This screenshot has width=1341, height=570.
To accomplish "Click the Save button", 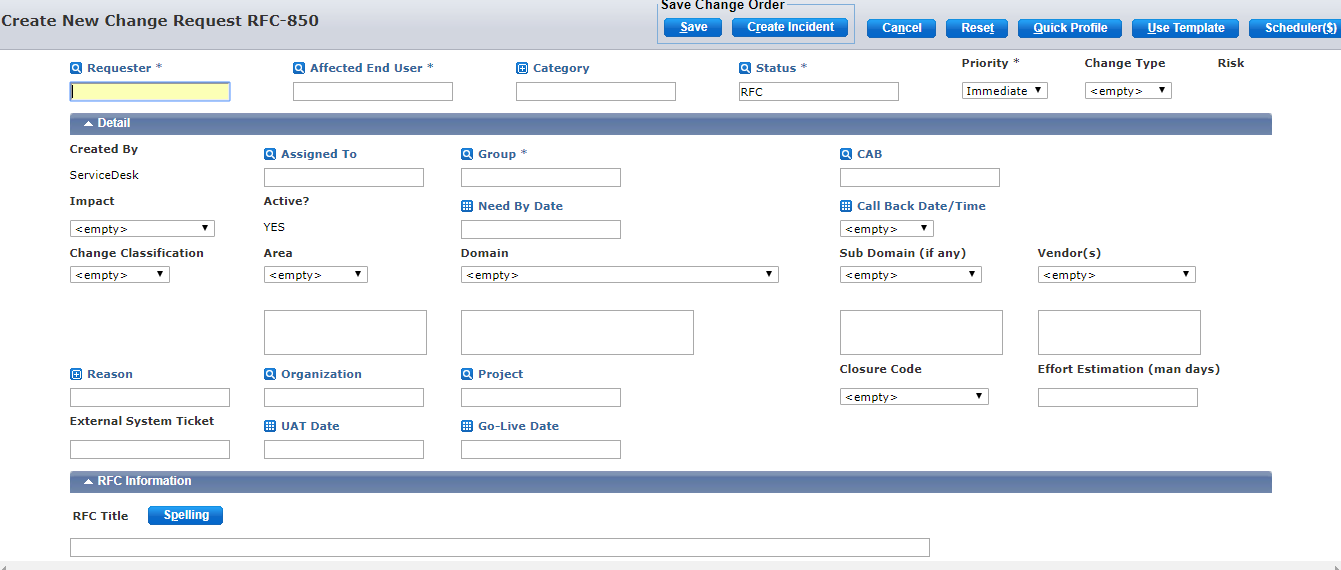I will coord(693,27).
